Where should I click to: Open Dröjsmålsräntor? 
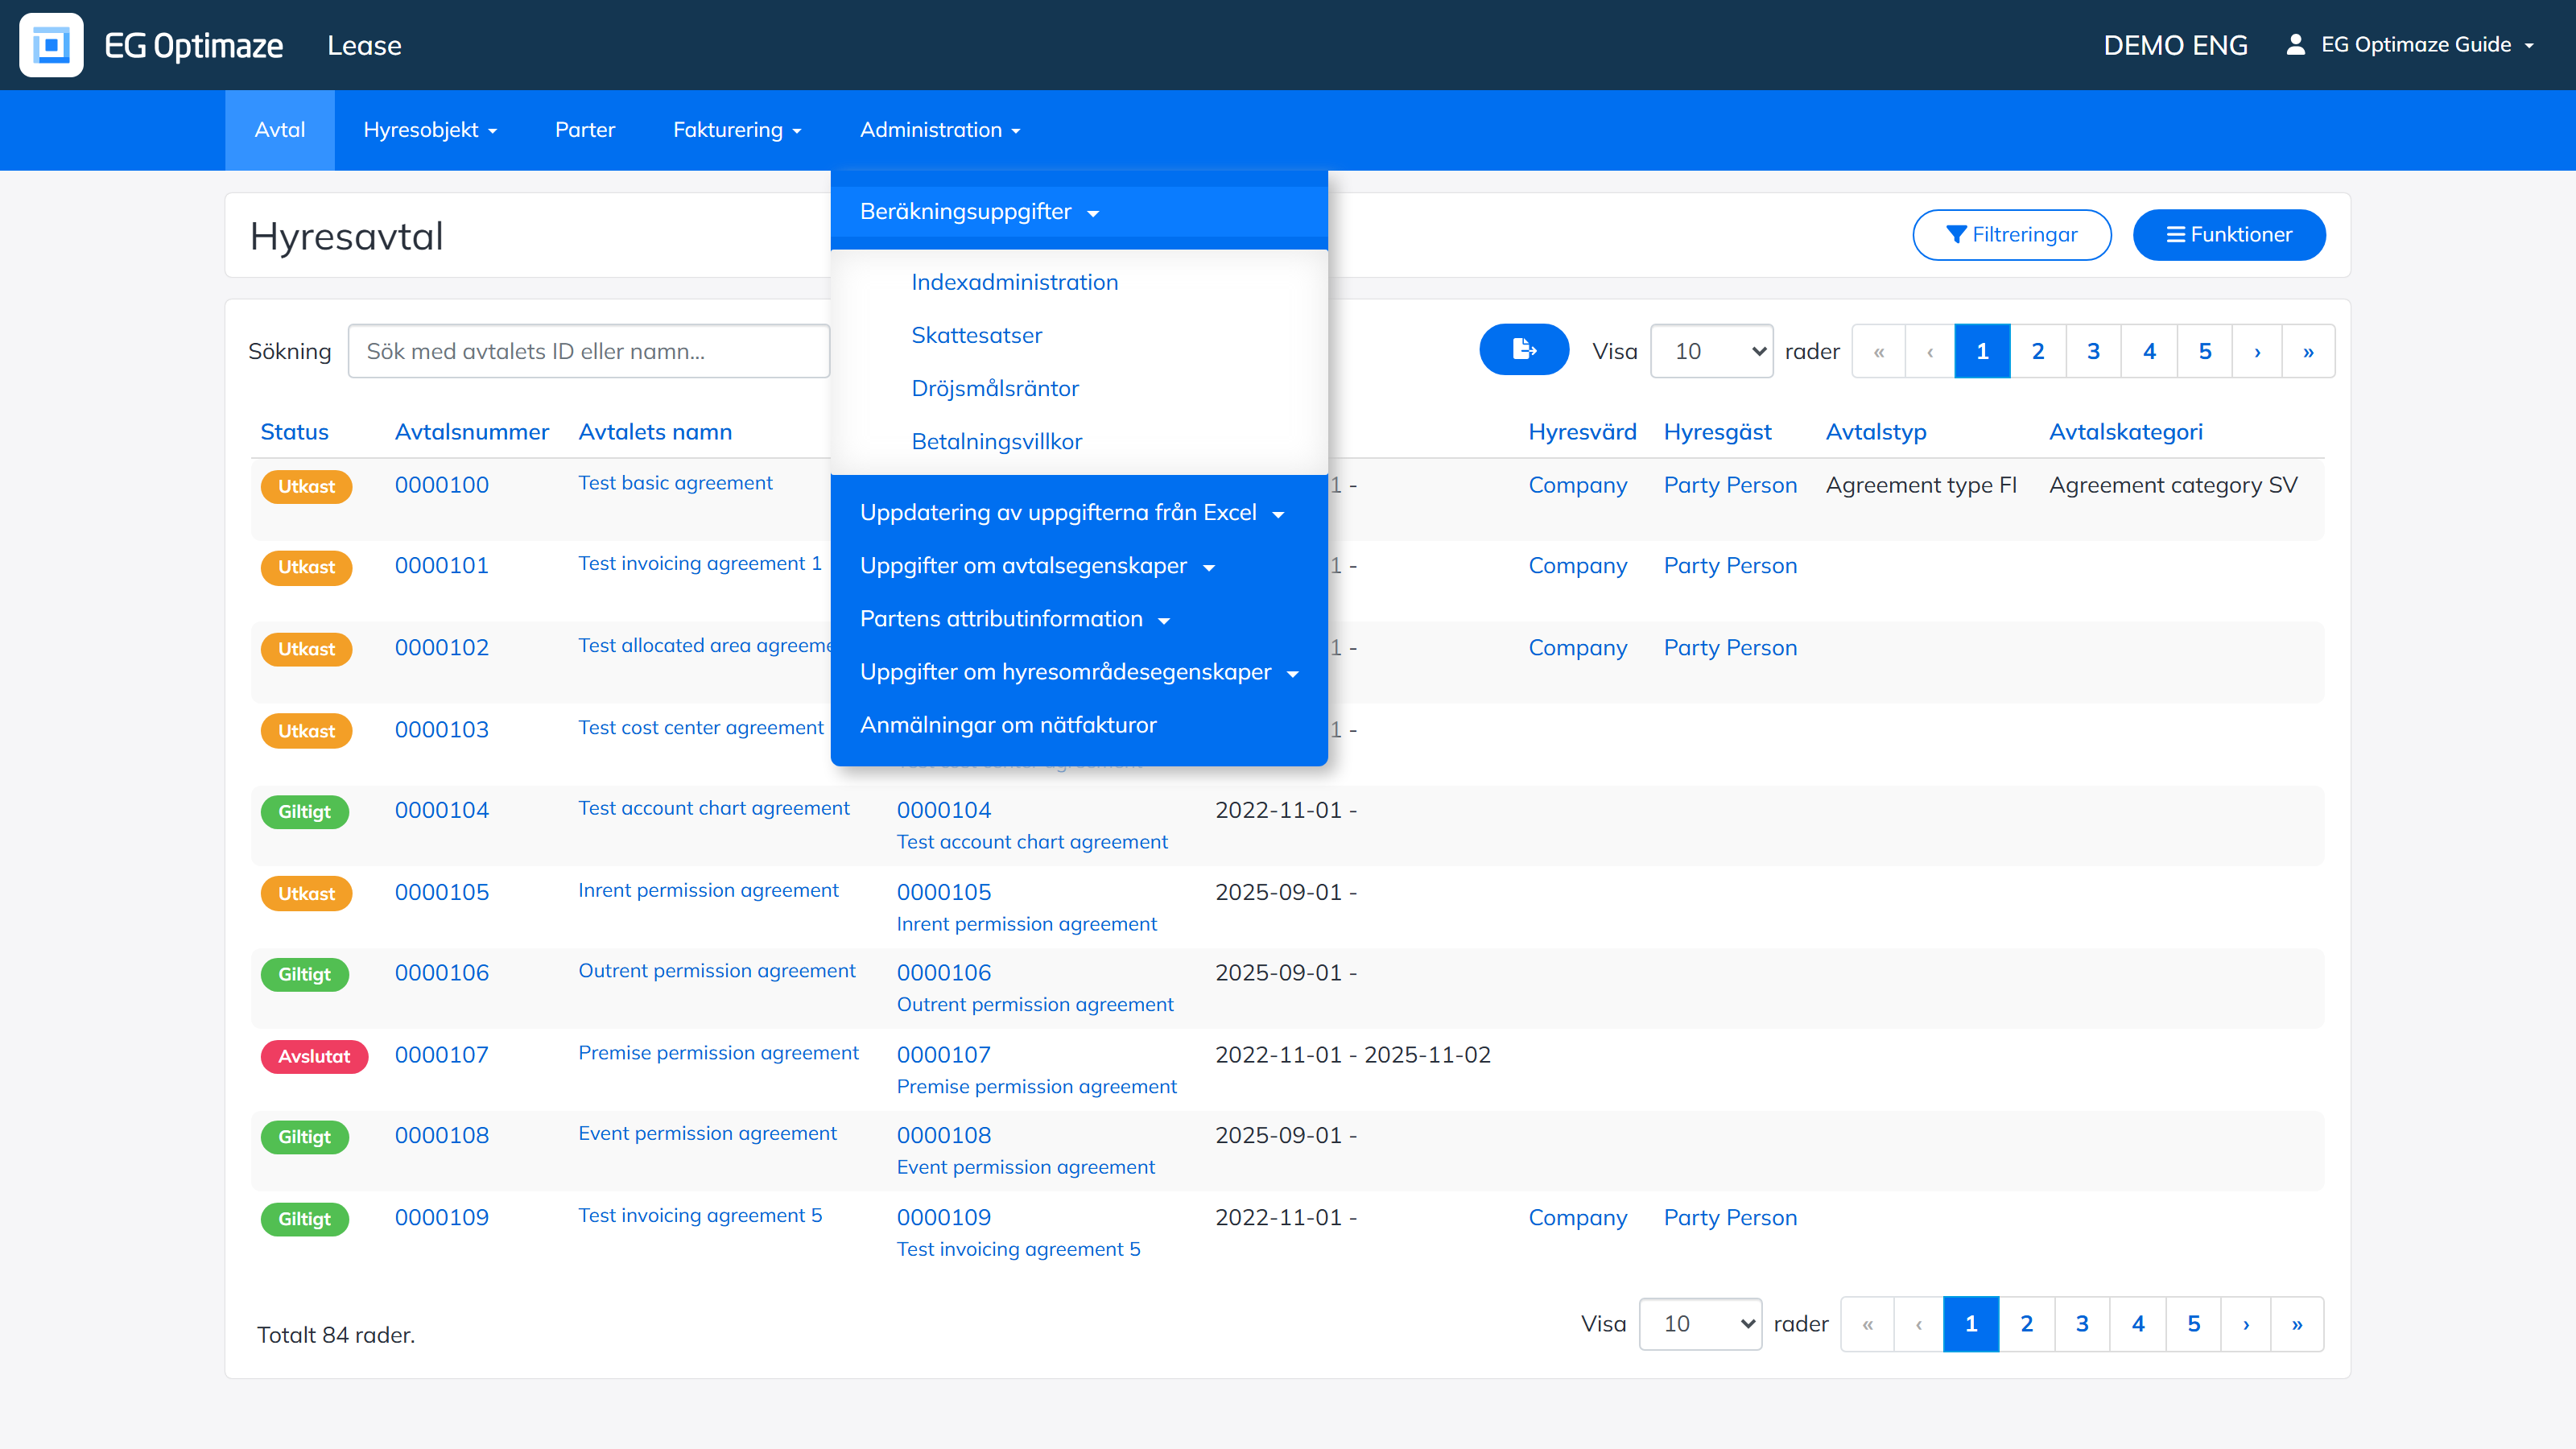pos(995,388)
